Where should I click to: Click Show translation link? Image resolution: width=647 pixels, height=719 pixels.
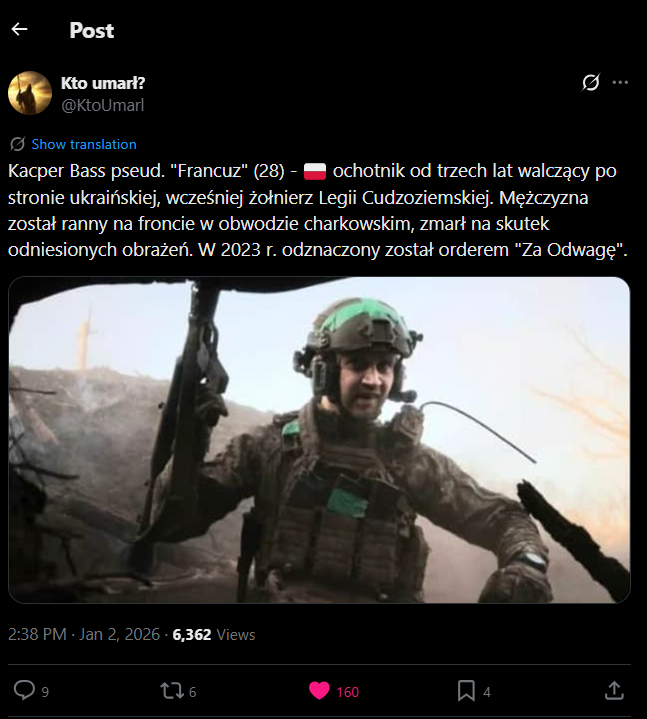(84, 144)
